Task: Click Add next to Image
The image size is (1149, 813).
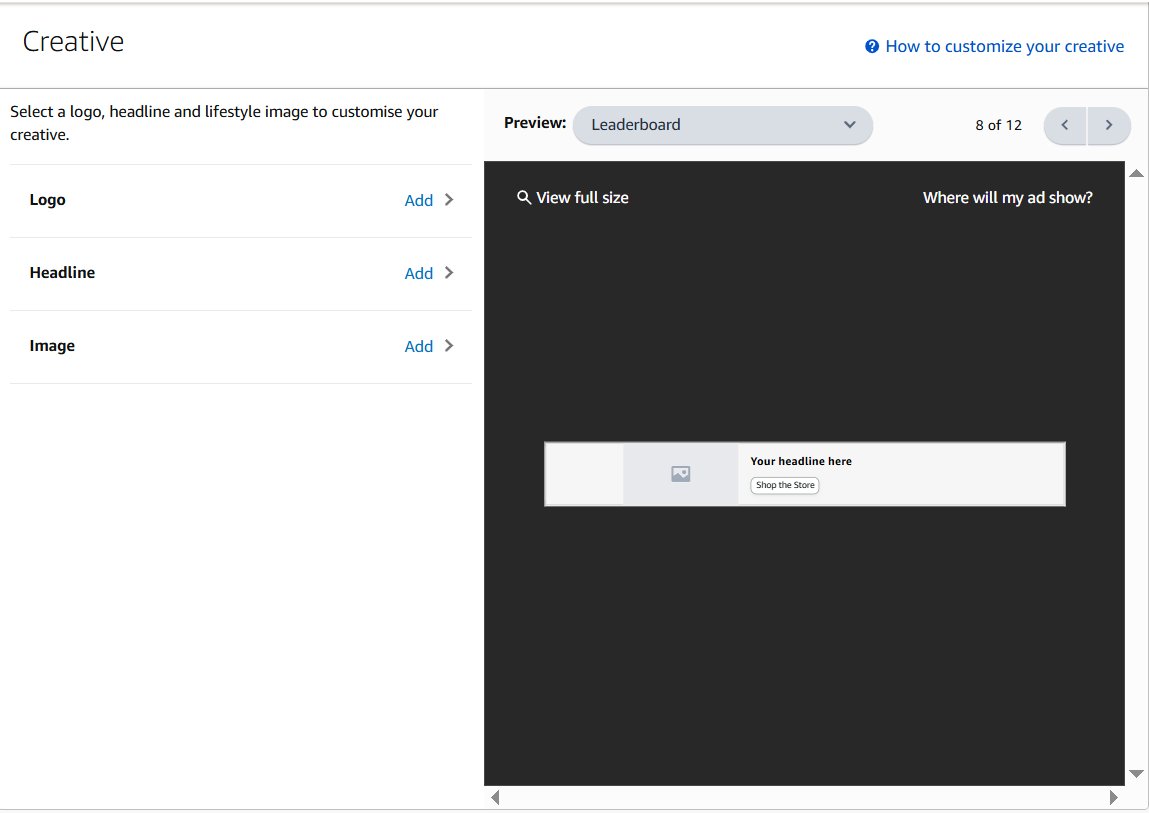Action: point(418,346)
